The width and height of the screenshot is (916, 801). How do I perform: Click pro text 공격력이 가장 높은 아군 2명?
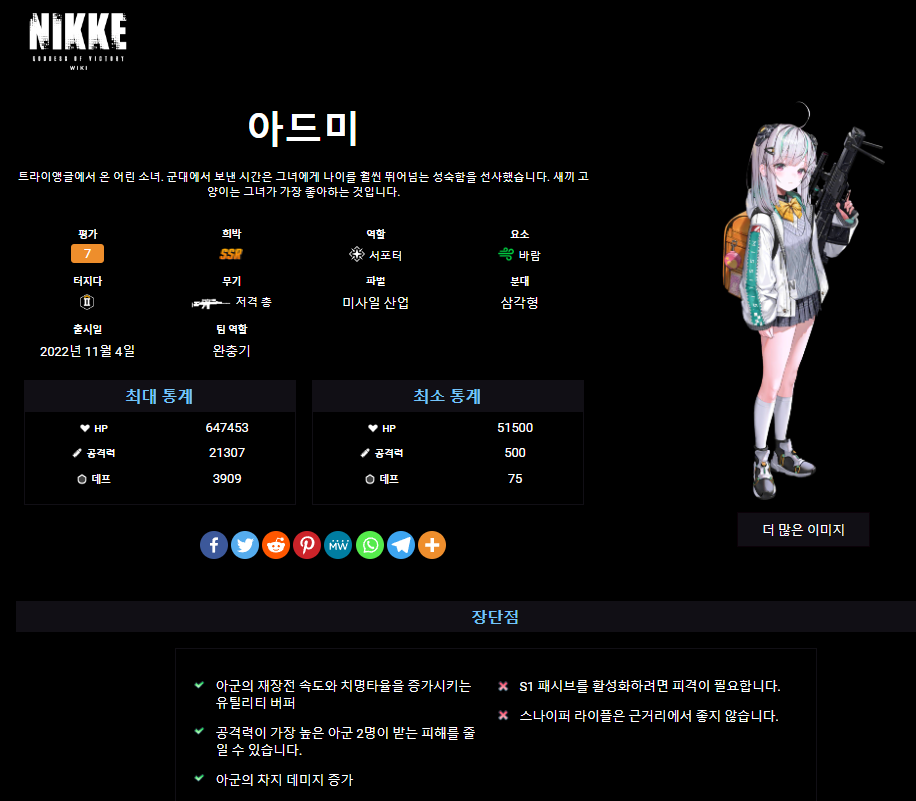pos(345,741)
